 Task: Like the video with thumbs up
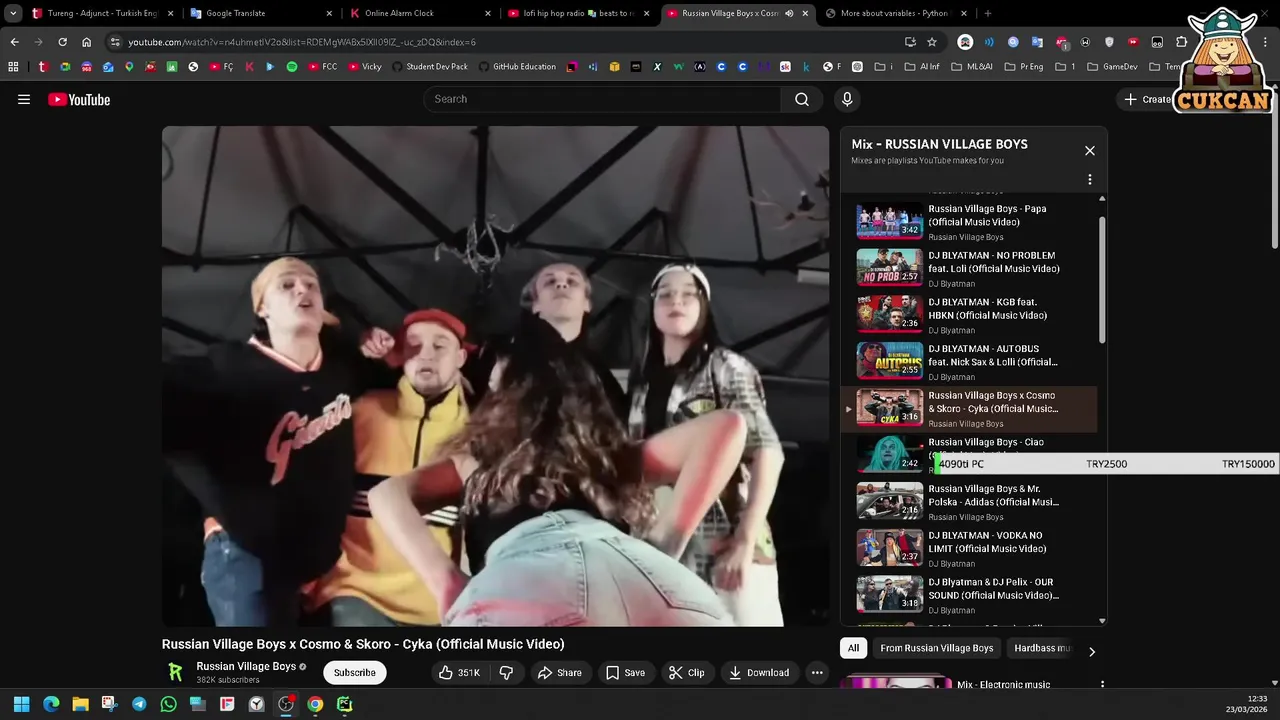coord(459,673)
